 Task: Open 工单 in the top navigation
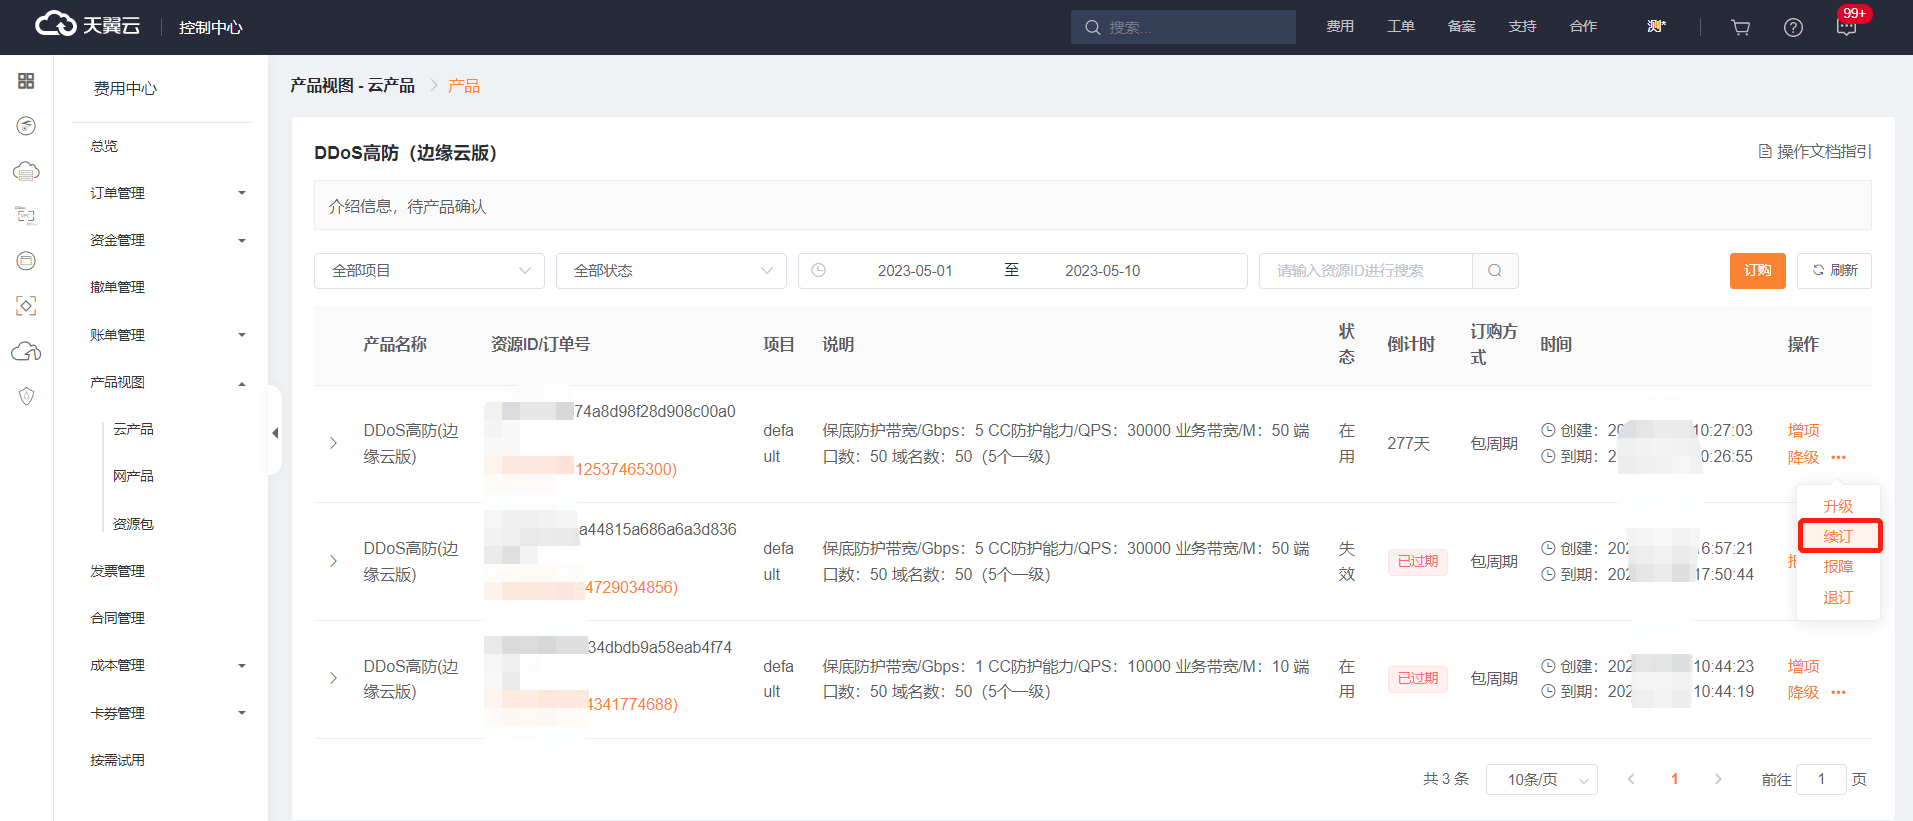point(1401,26)
